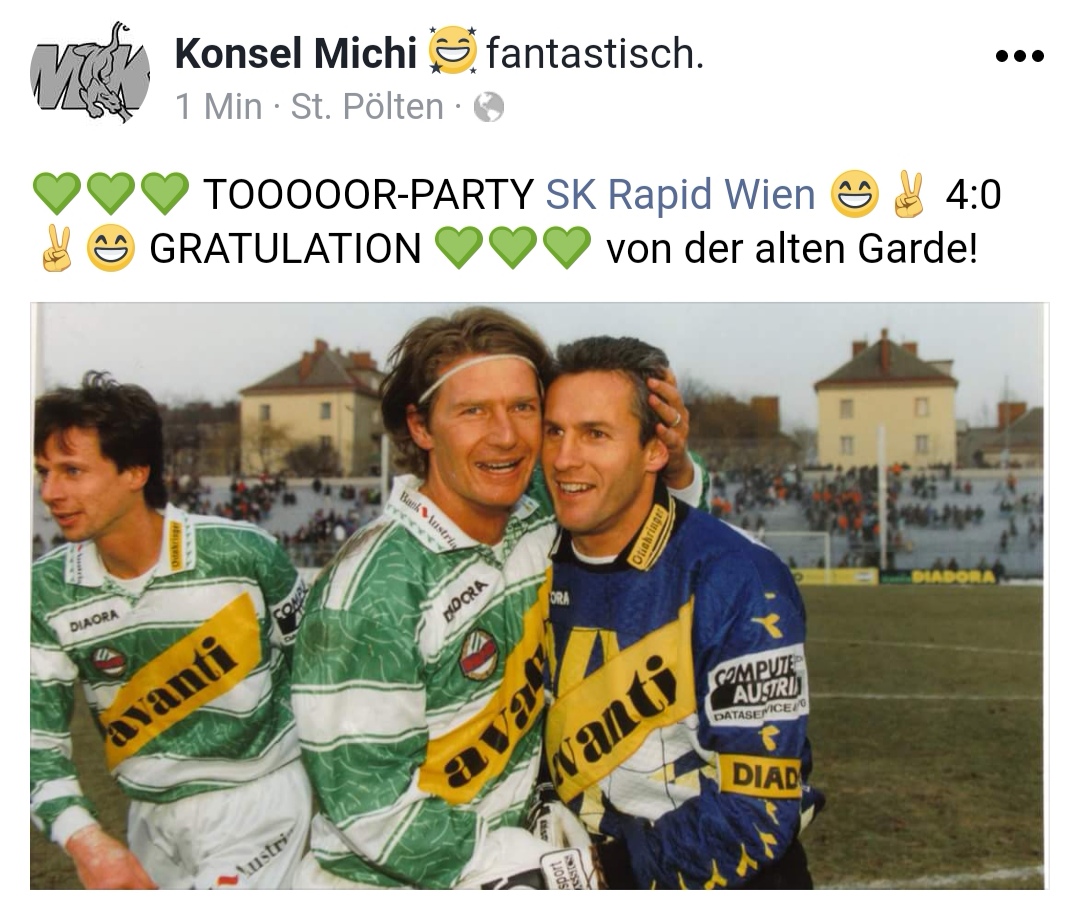Click 'von der alten Garde!' text
The image size is (1080, 901).
tap(792, 248)
